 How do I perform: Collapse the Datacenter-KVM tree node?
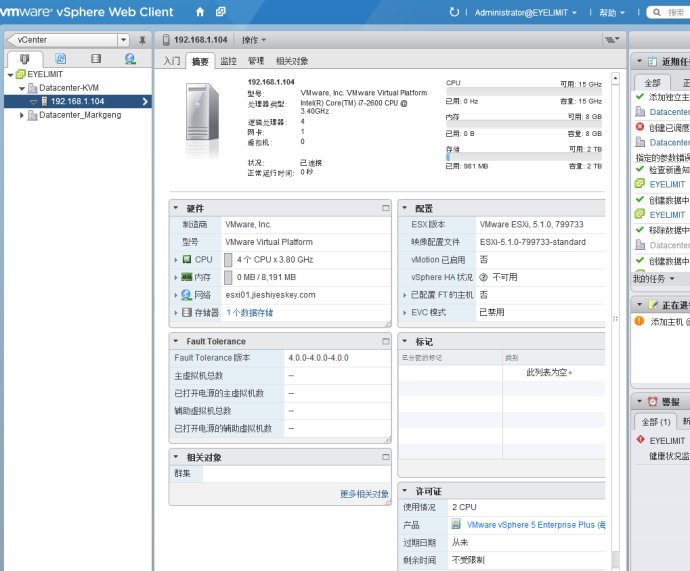22,88
